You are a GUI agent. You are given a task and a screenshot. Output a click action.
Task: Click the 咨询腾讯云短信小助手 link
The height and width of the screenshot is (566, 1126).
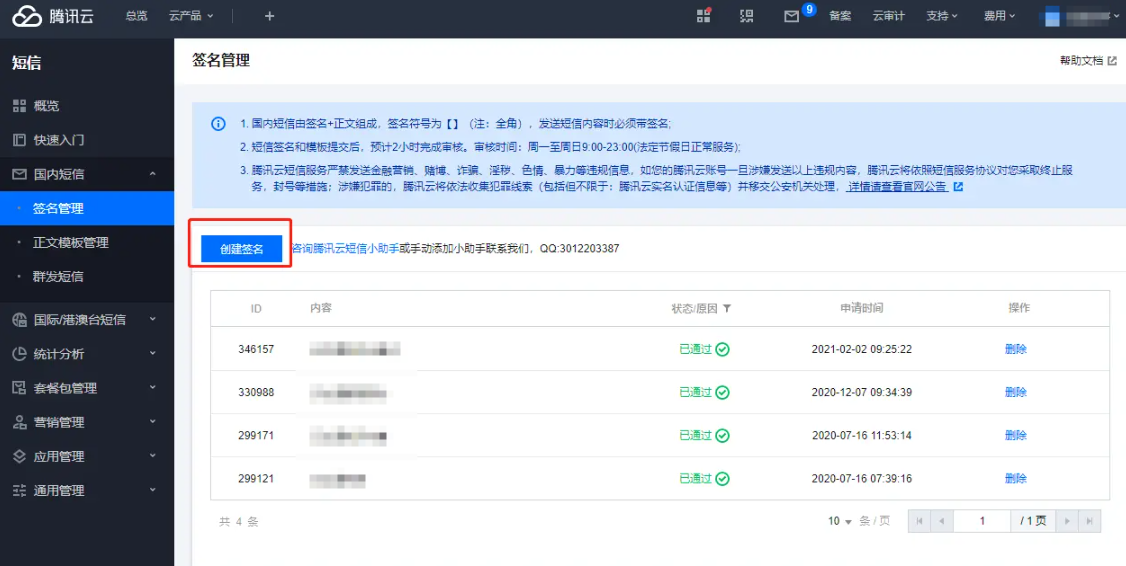point(345,249)
